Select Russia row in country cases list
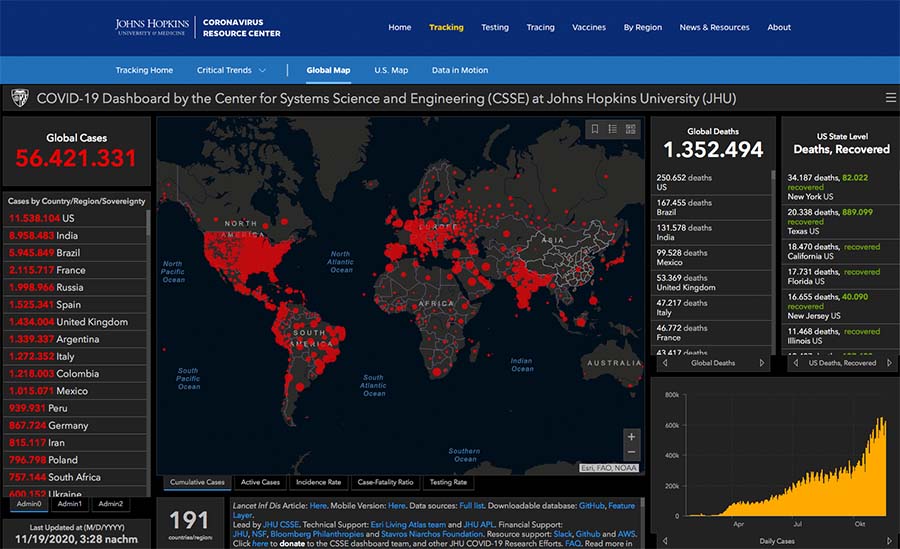The width and height of the screenshot is (900, 549). [x=75, y=287]
